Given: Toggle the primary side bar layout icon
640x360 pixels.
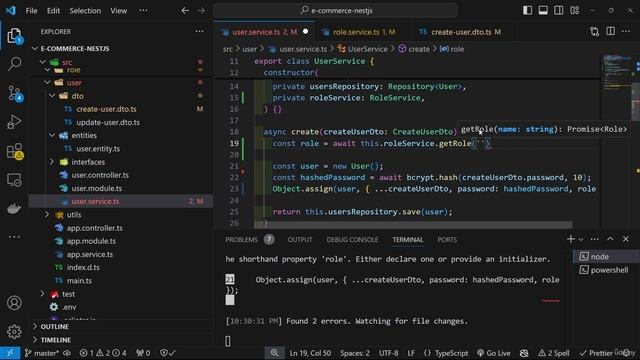Looking at the screenshot, I should tap(527, 10).
